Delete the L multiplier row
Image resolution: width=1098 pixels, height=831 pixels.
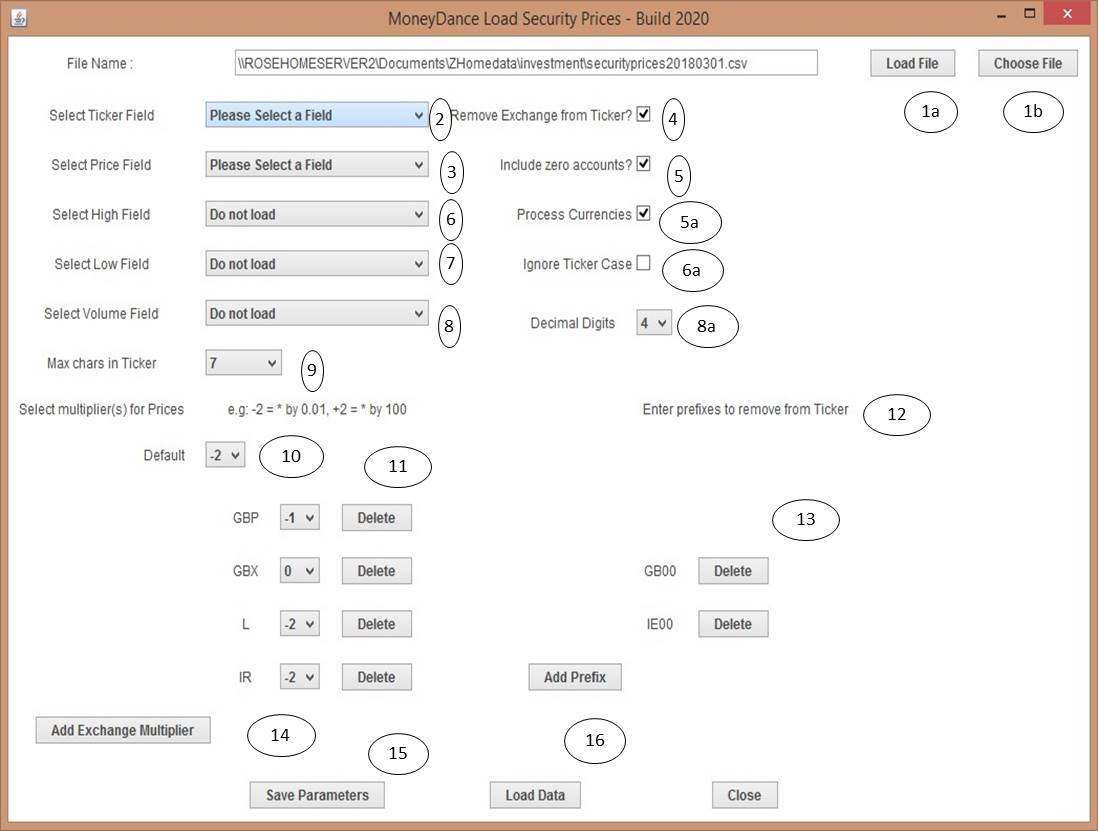[377, 624]
